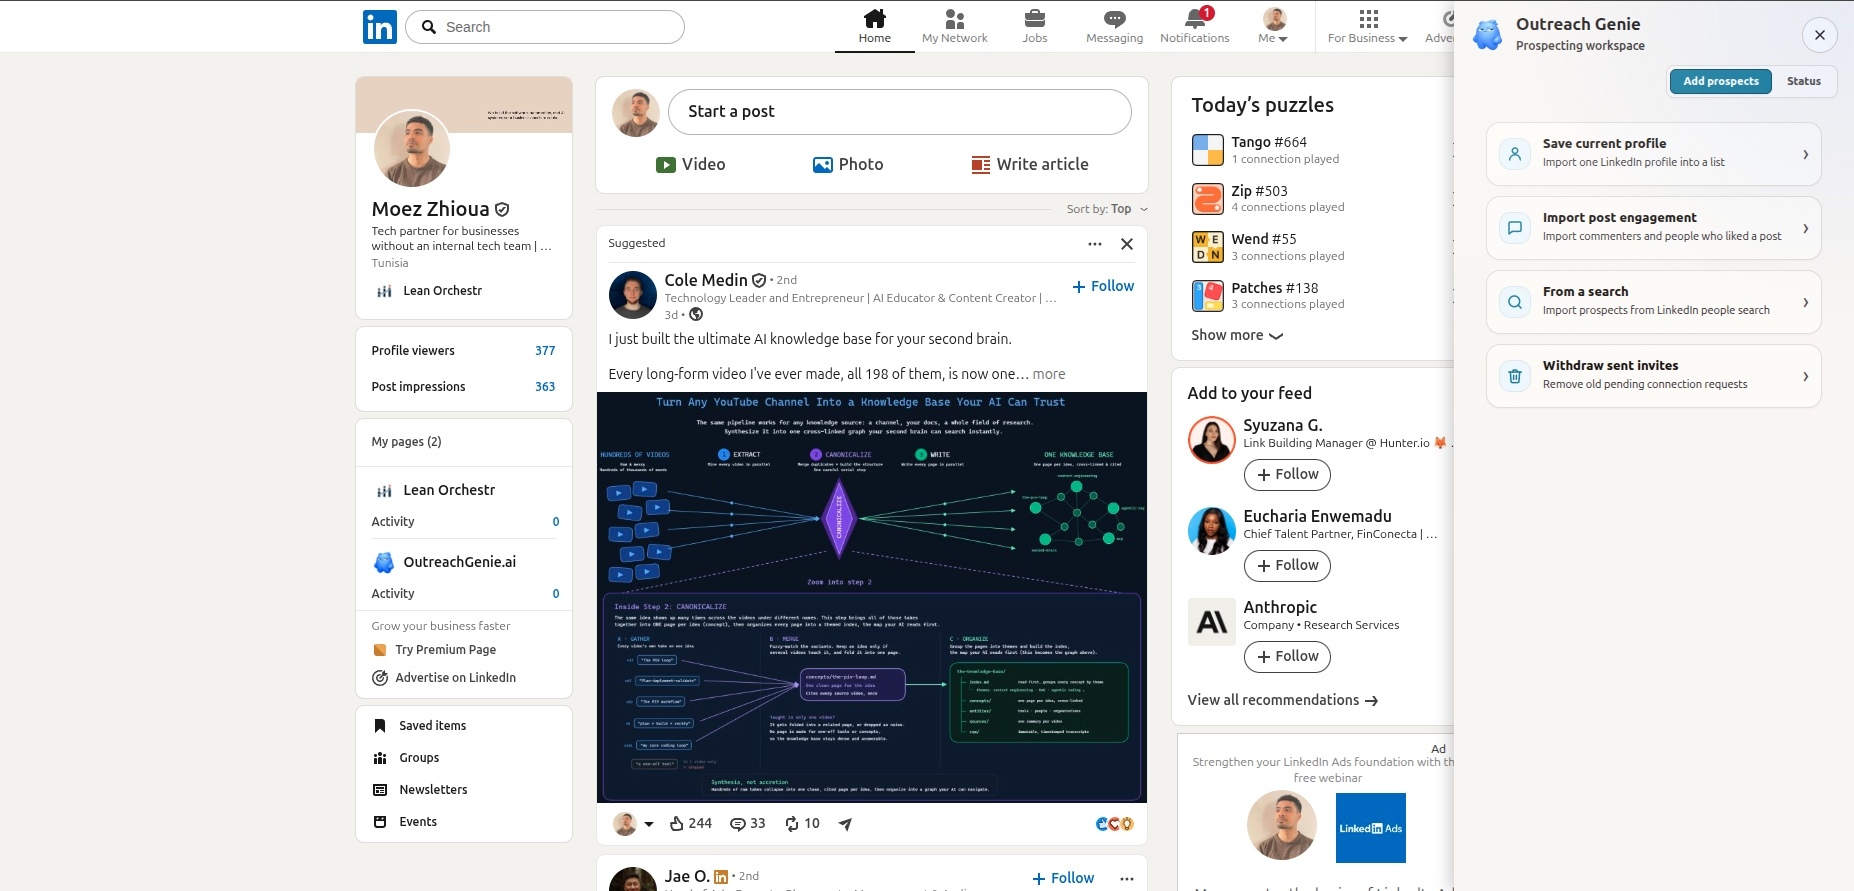
Task: Open the knowledge base diagram image
Action: 872,597
